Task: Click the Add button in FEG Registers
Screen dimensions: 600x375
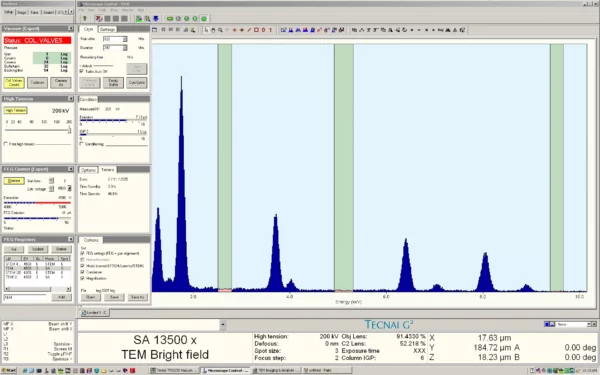Action: click(x=61, y=297)
